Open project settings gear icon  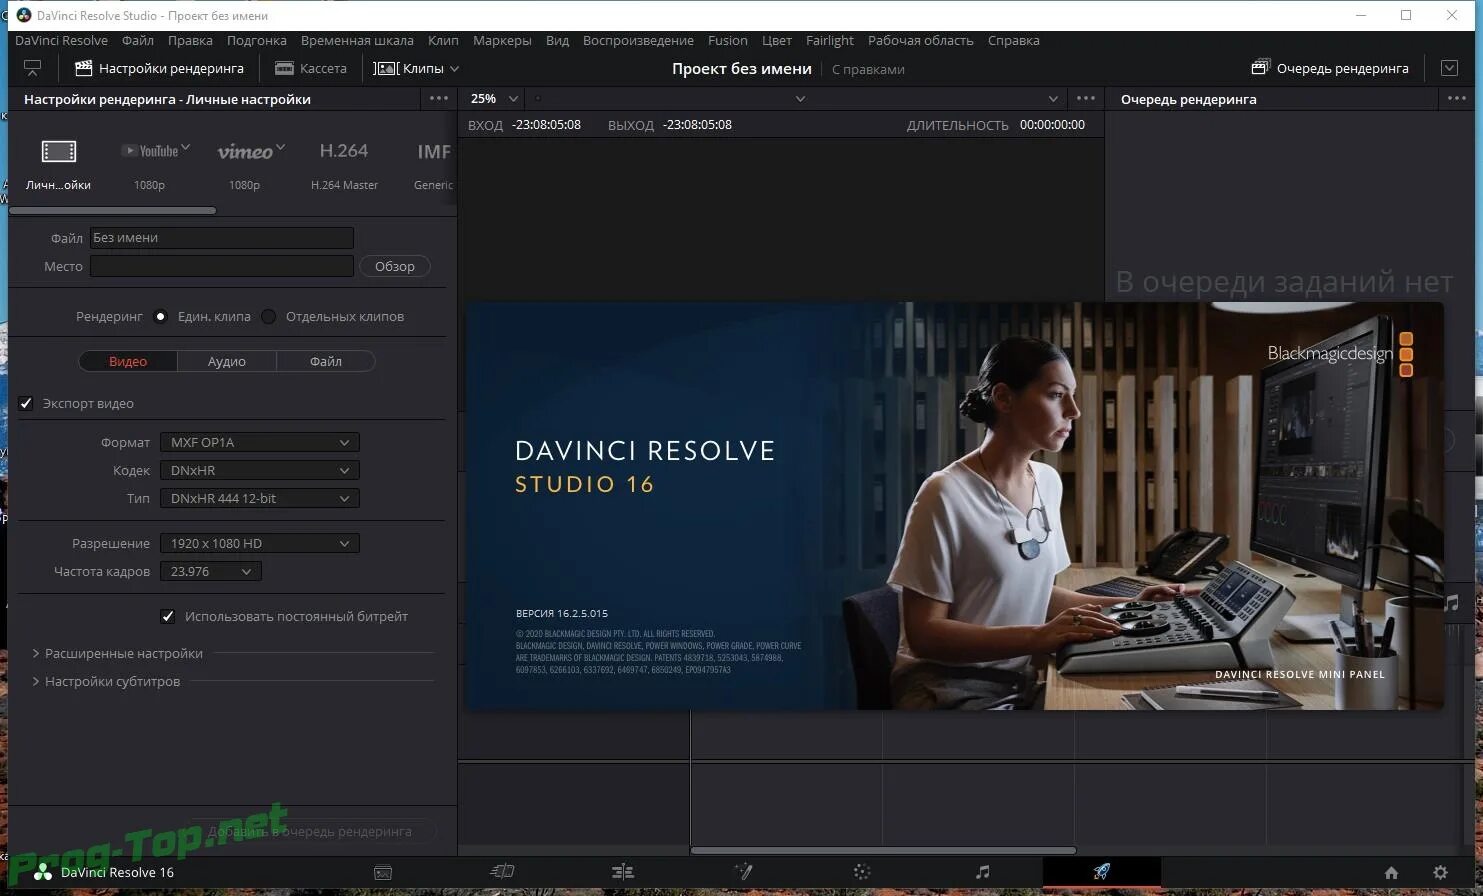[1440, 872]
